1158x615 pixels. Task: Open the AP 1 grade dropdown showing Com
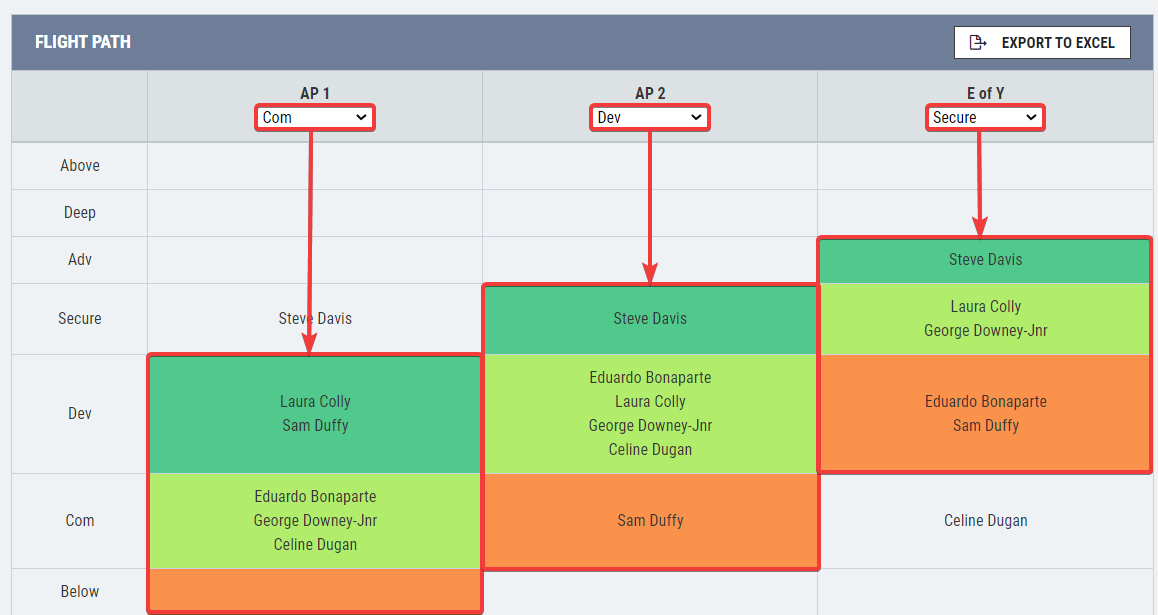pyautogui.click(x=315, y=117)
